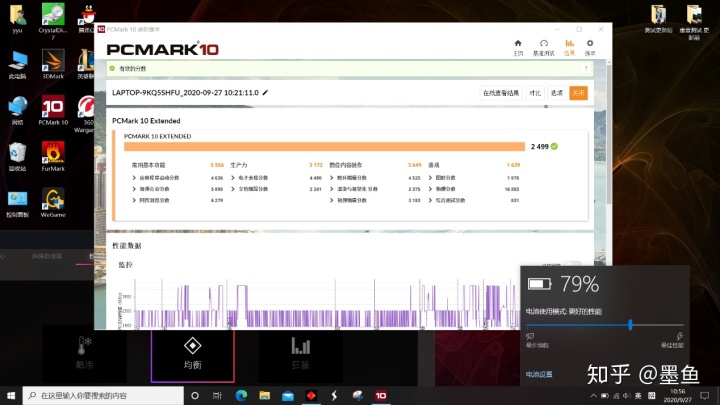The image size is (720, 405).
Task: Adjust the battery power mode slider
Action: coord(630,325)
